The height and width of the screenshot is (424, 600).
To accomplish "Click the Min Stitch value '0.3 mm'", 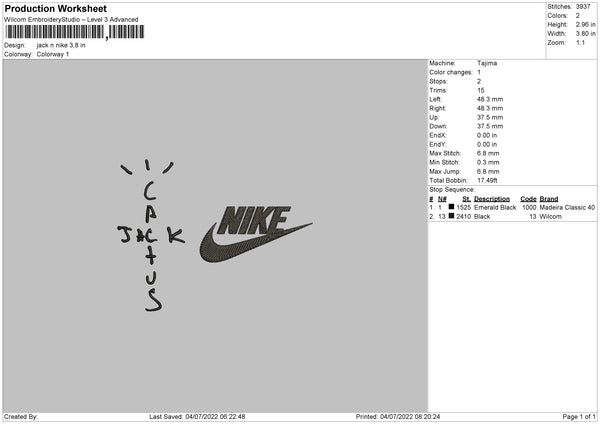I will [488, 163].
